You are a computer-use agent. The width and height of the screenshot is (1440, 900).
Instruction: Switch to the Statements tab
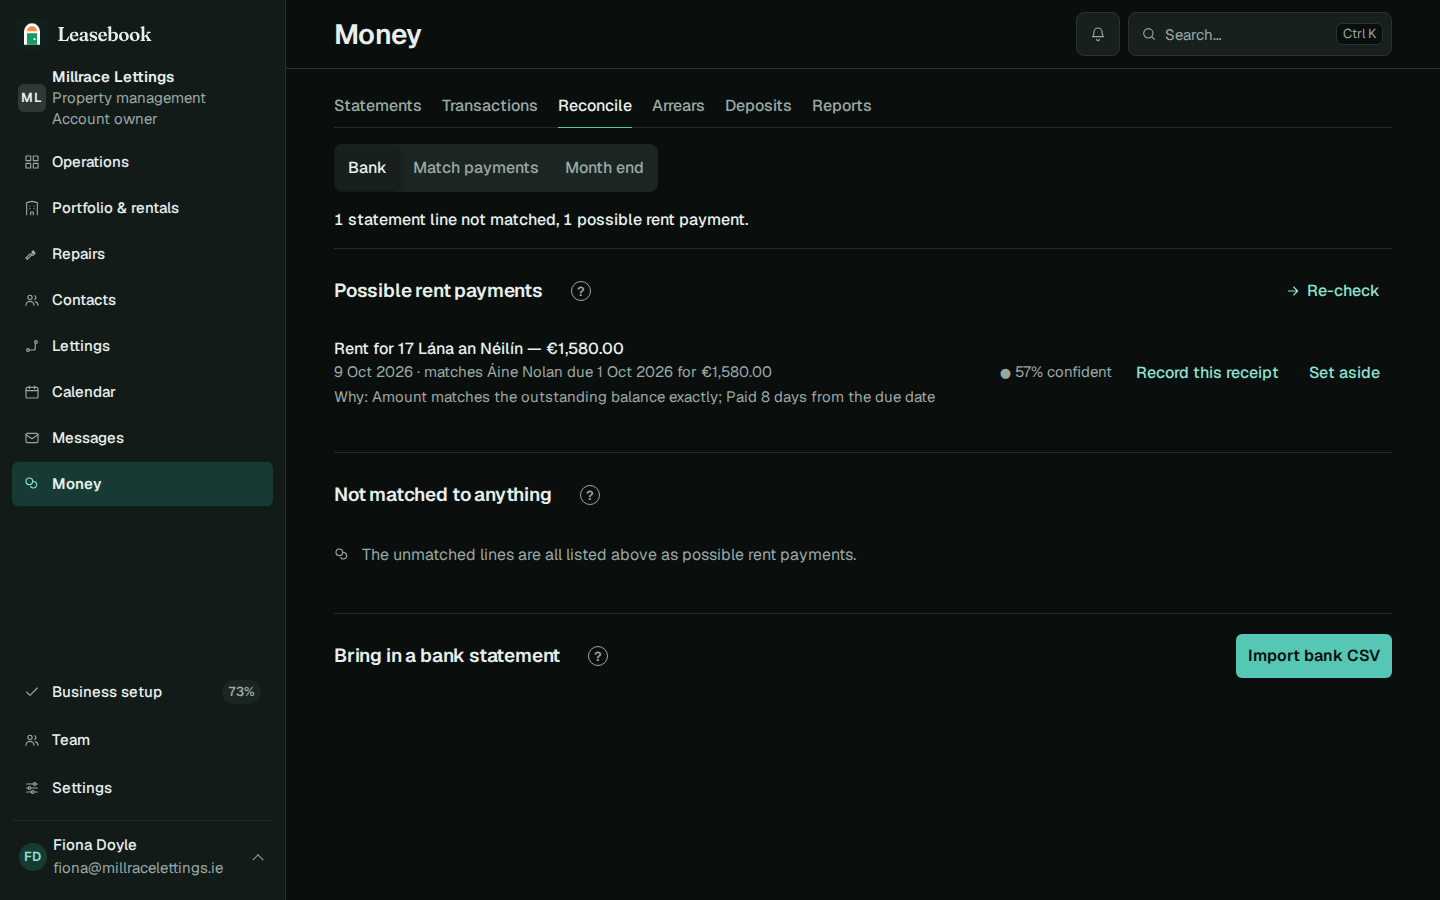point(377,105)
